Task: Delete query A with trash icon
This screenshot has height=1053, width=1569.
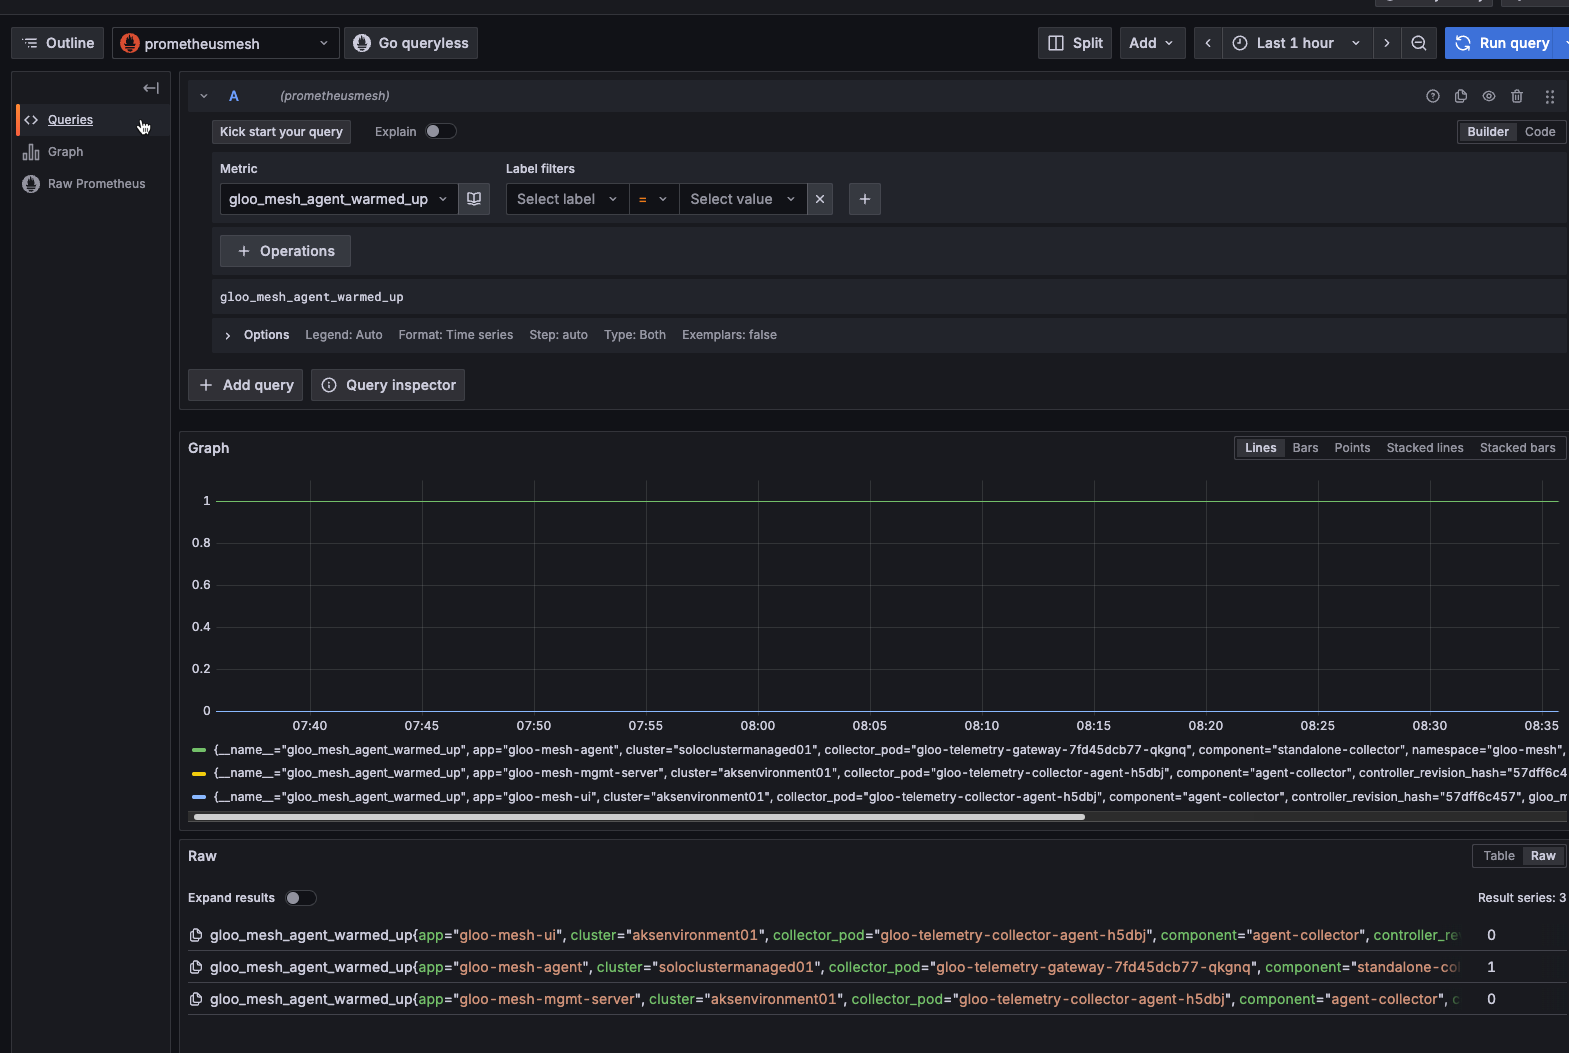Action: point(1517,96)
